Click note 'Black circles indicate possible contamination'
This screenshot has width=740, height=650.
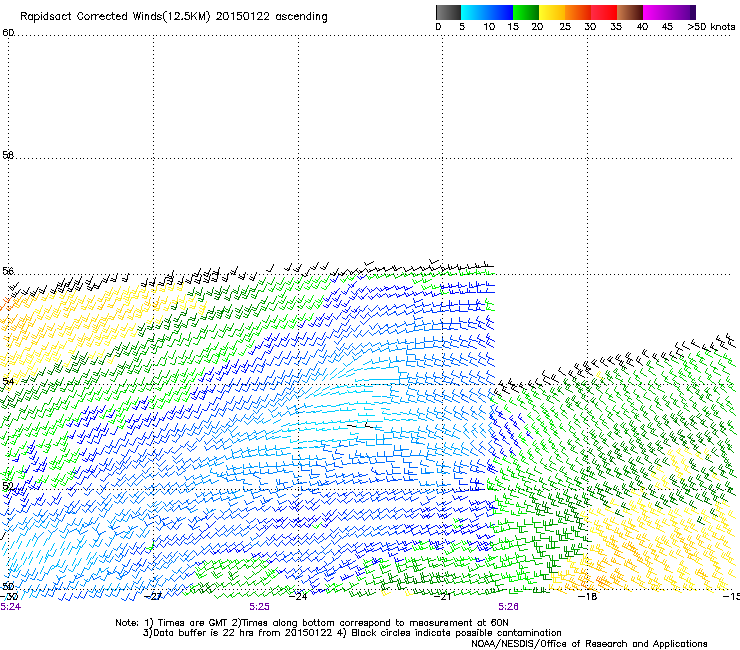click(x=456, y=633)
